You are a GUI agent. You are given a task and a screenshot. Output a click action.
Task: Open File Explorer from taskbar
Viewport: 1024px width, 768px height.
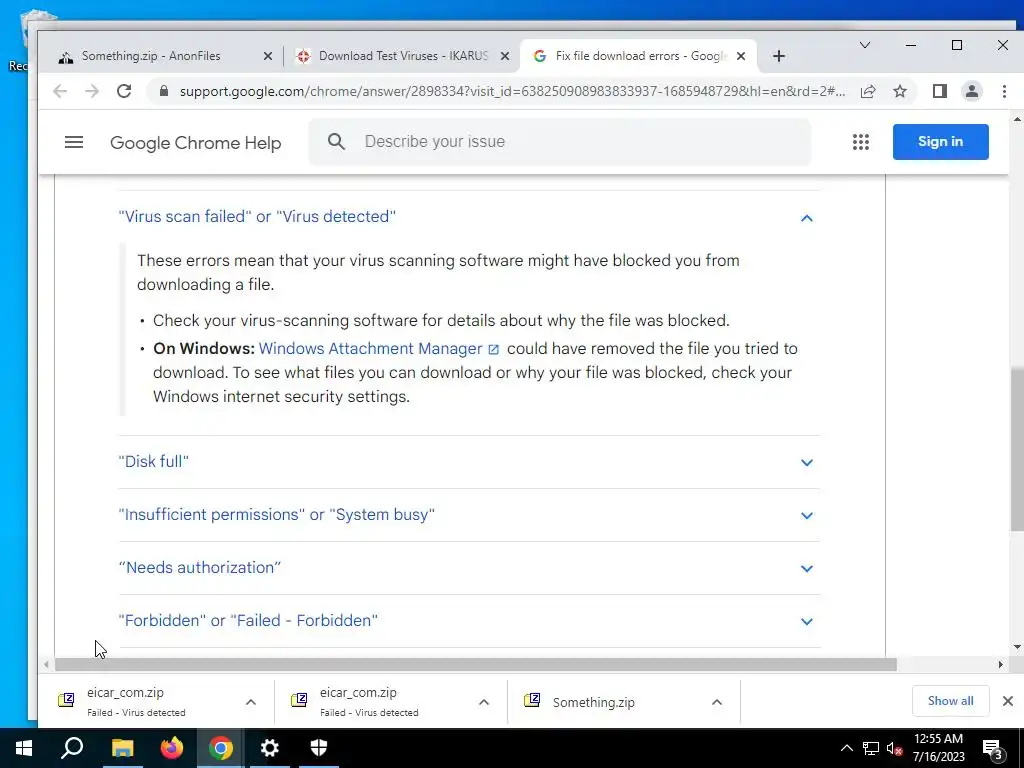click(x=122, y=748)
